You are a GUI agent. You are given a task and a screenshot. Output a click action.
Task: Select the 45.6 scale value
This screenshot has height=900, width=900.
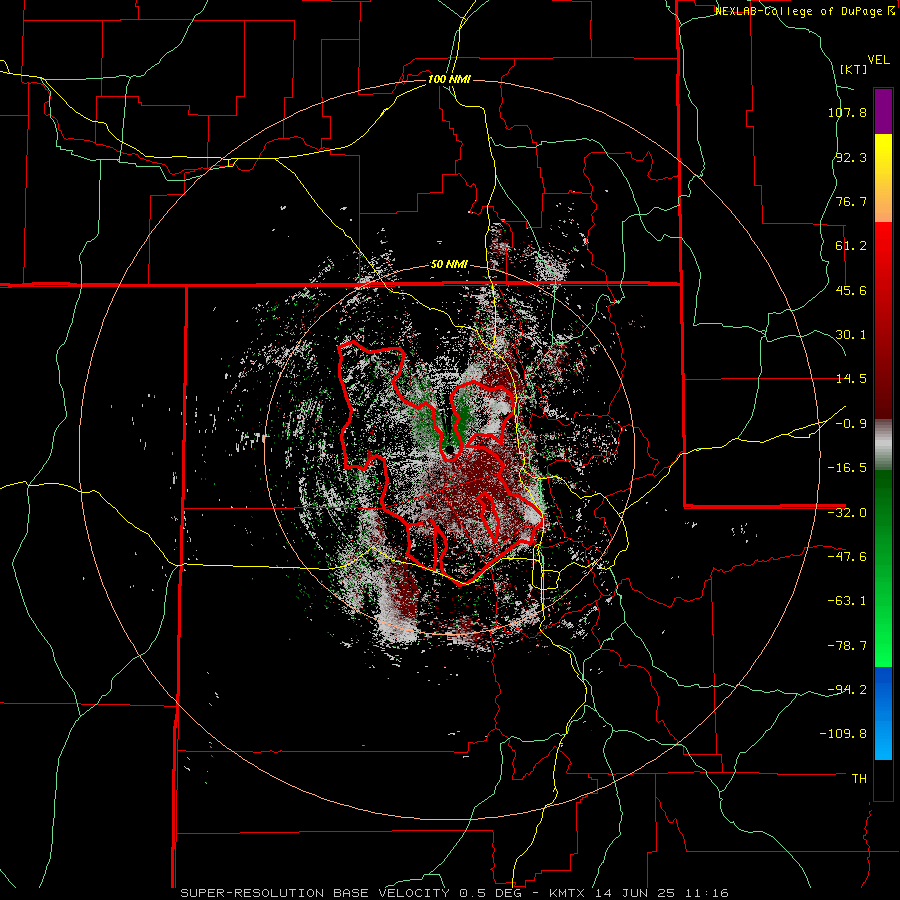click(x=851, y=290)
